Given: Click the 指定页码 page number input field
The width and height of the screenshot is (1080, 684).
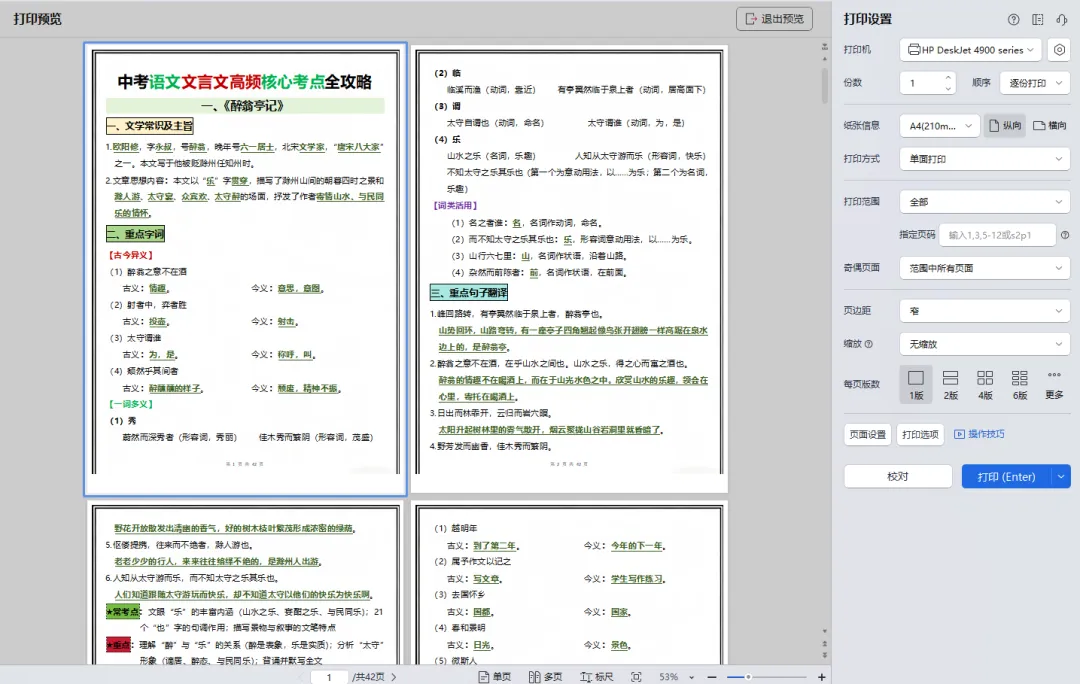Looking at the screenshot, I should click(997, 235).
